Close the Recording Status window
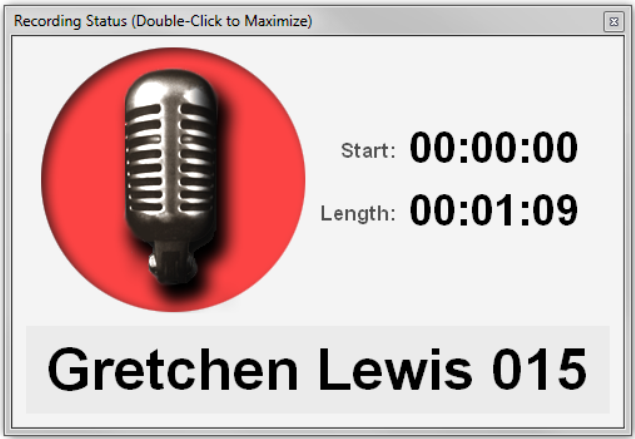The image size is (635, 439). point(614,21)
